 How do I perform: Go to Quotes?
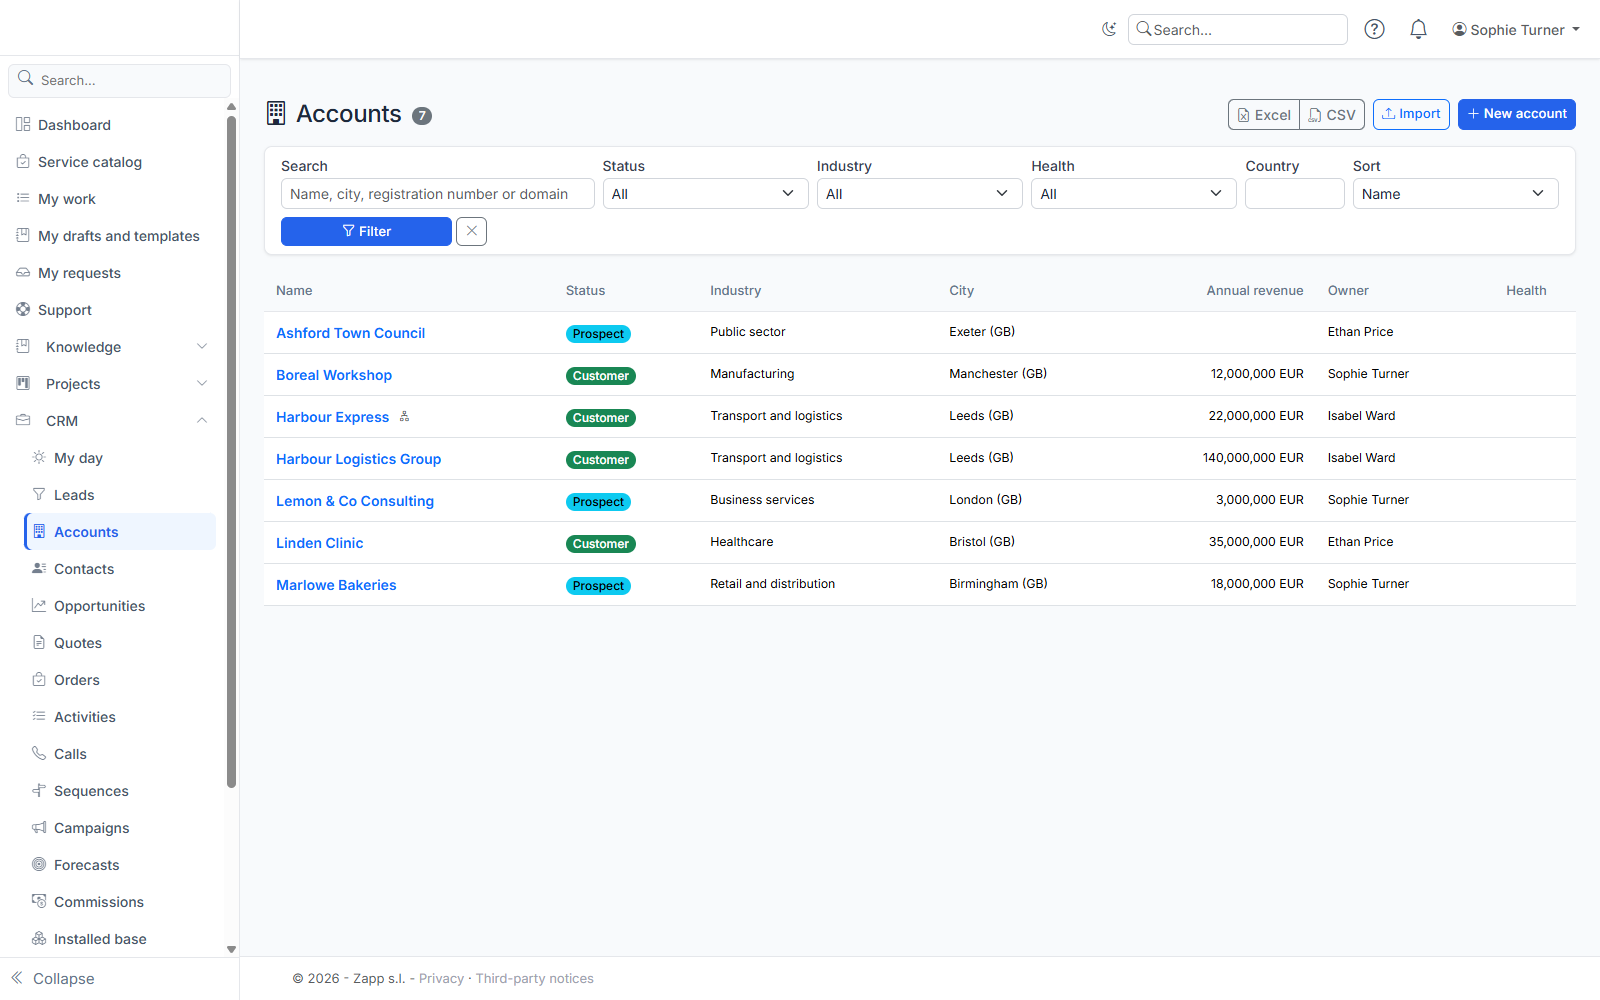pos(120,643)
